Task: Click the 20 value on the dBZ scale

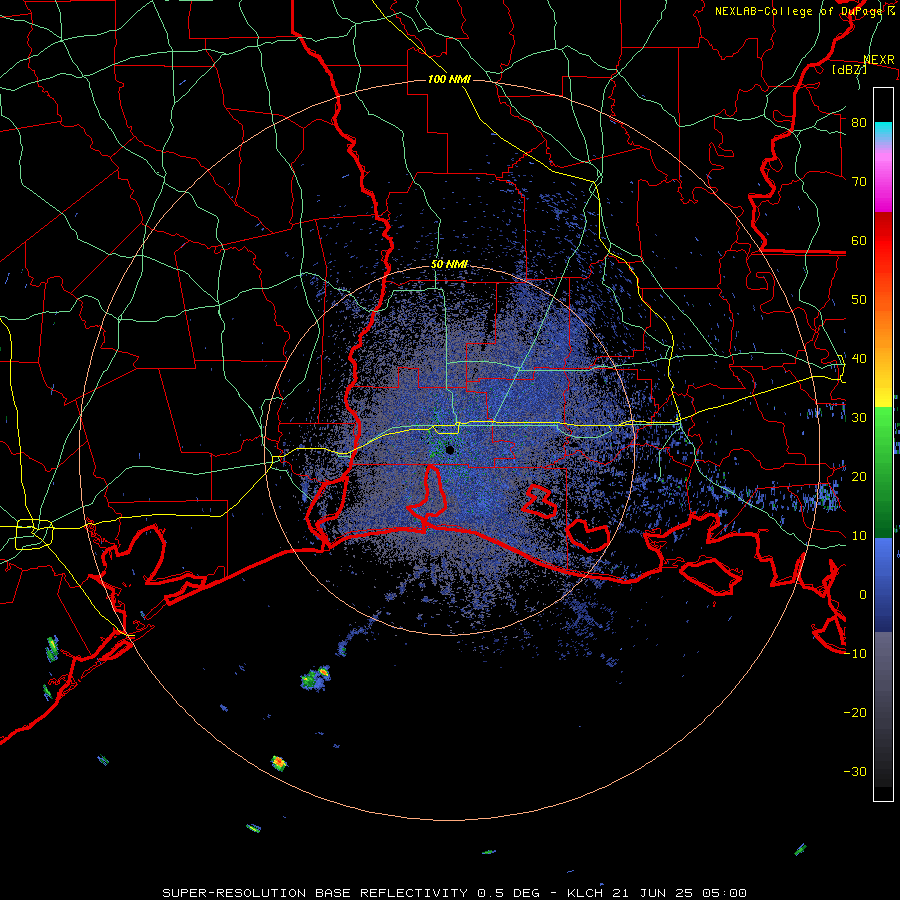Action: (x=859, y=477)
